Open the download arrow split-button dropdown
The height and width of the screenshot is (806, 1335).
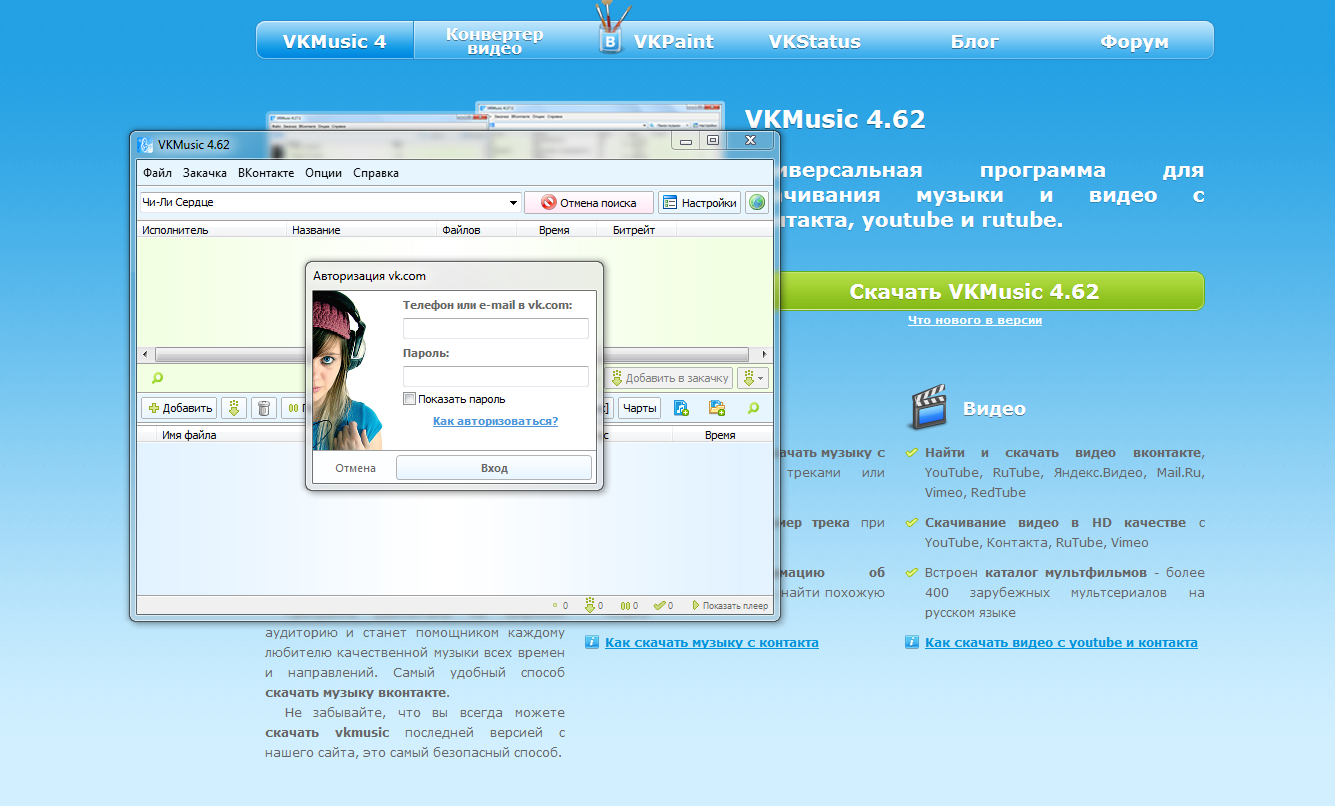[753, 378]
